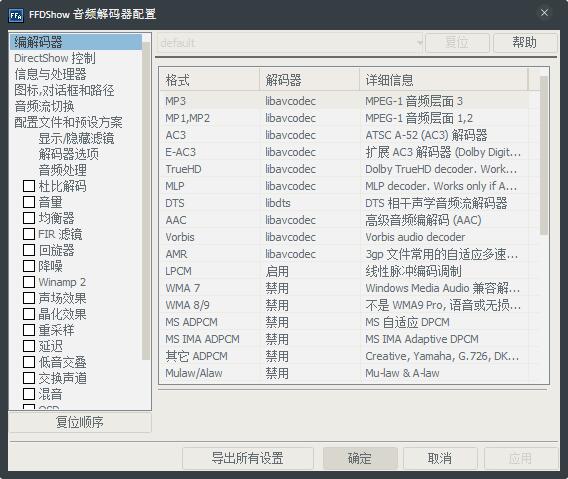Click the left tree vertical scrollbar
Screen dimensions: 568x479
[146, 201]
